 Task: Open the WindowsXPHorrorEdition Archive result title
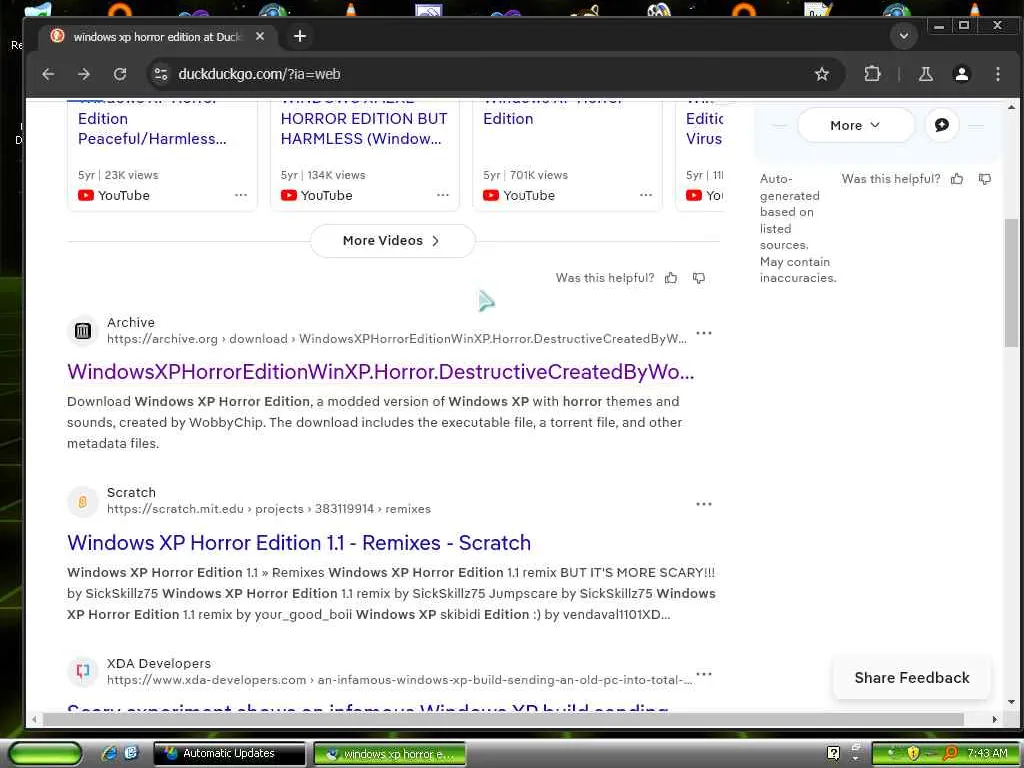click(x=380, y=372)
